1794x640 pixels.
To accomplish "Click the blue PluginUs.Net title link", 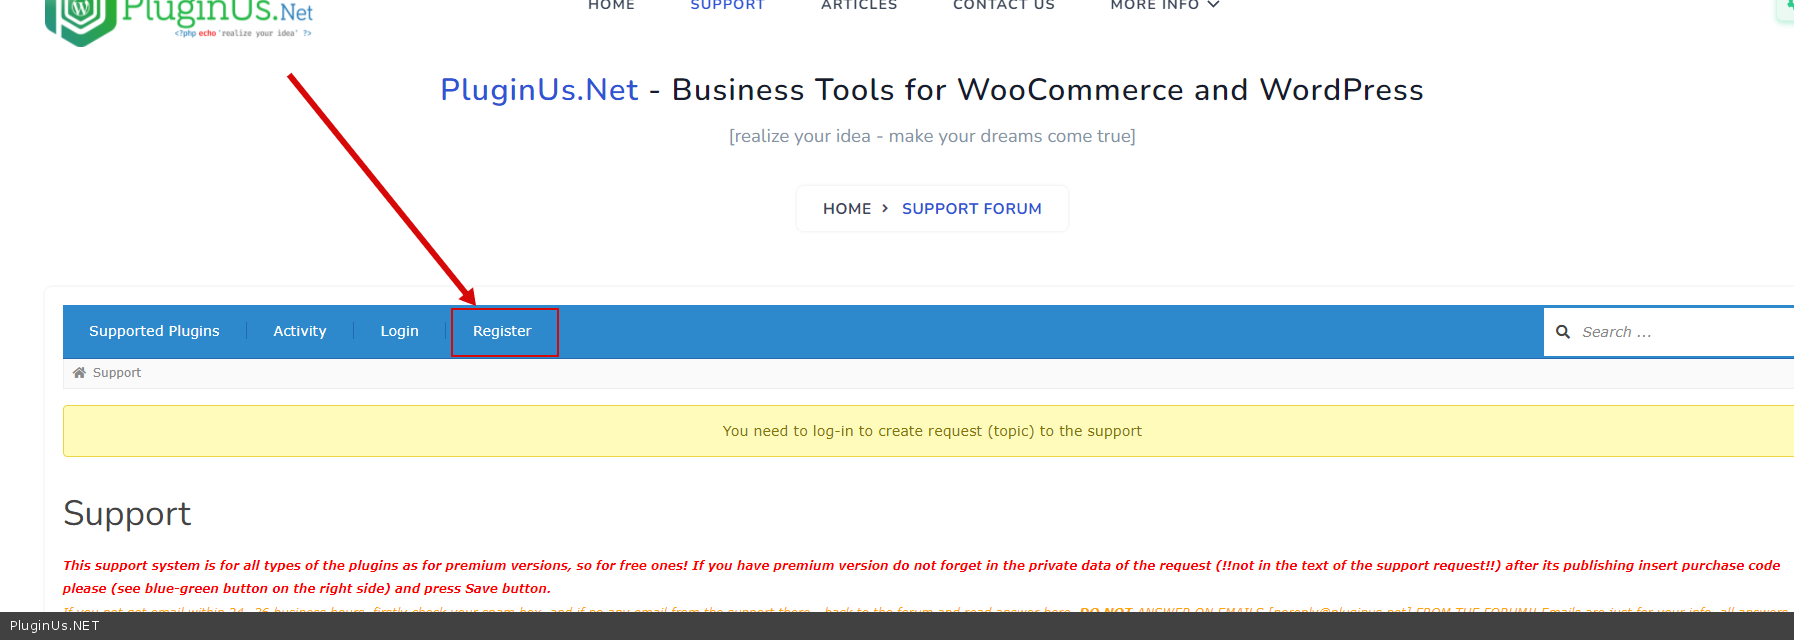I will point(539,90).
